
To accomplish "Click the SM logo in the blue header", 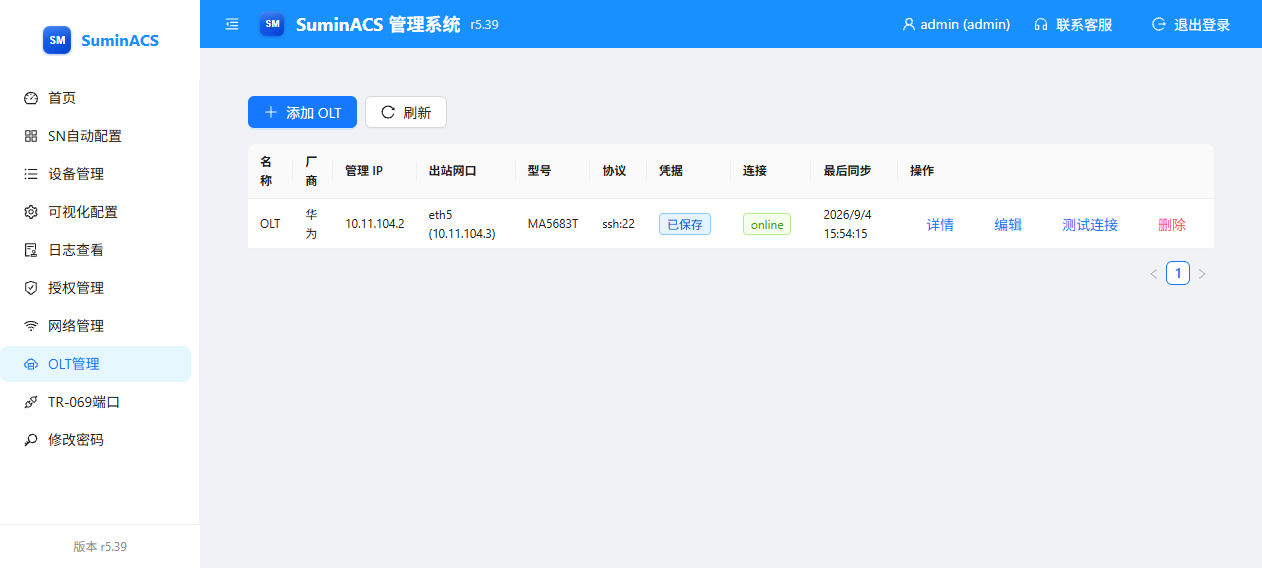I will point(272,24).
